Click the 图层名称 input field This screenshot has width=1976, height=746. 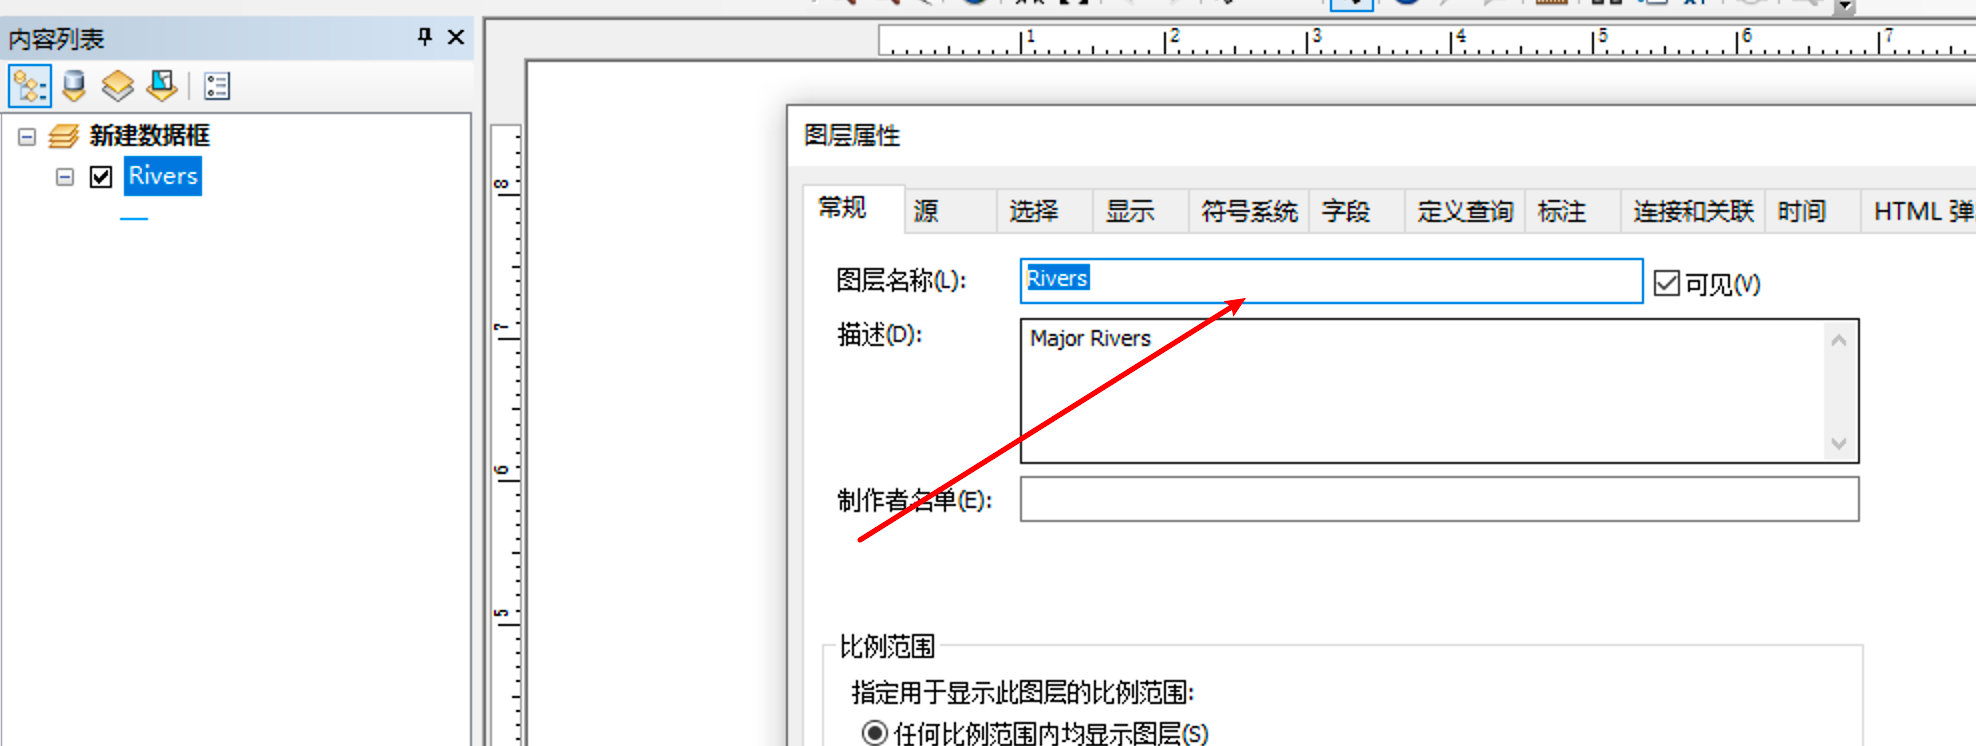coord(1331,281)
